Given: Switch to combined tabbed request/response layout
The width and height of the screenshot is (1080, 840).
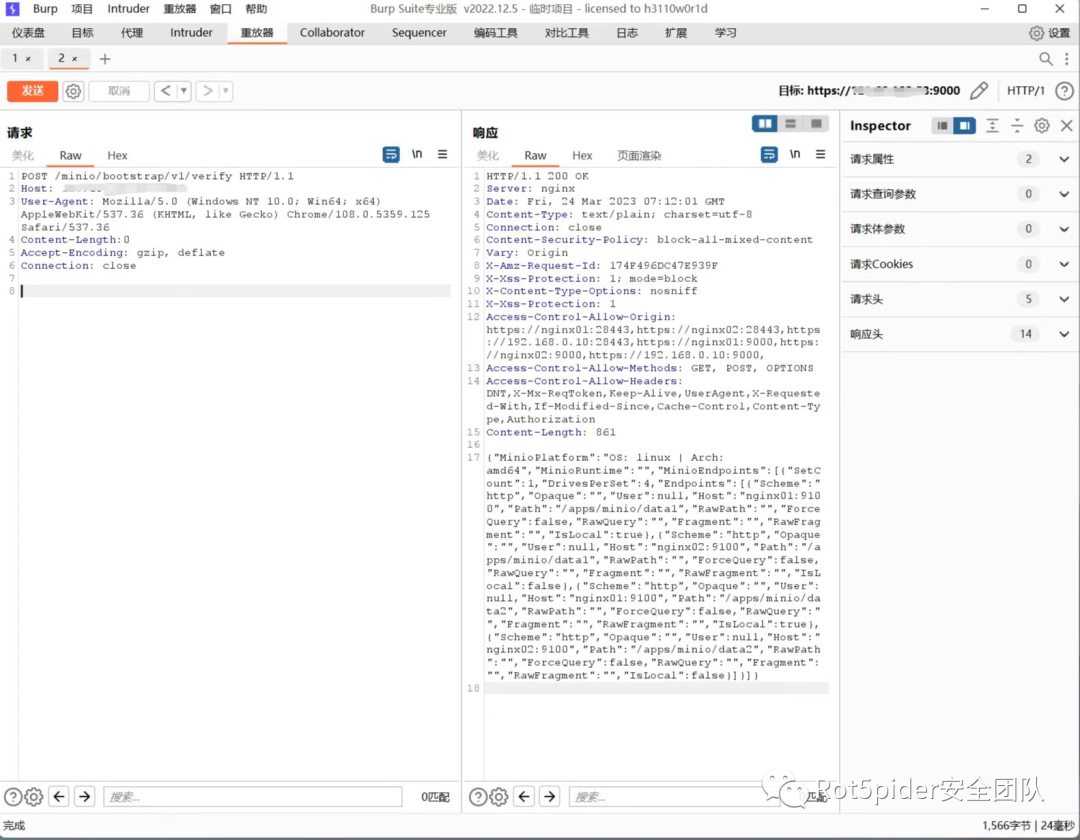Looking at the screenshot, I should coord(816,124).
